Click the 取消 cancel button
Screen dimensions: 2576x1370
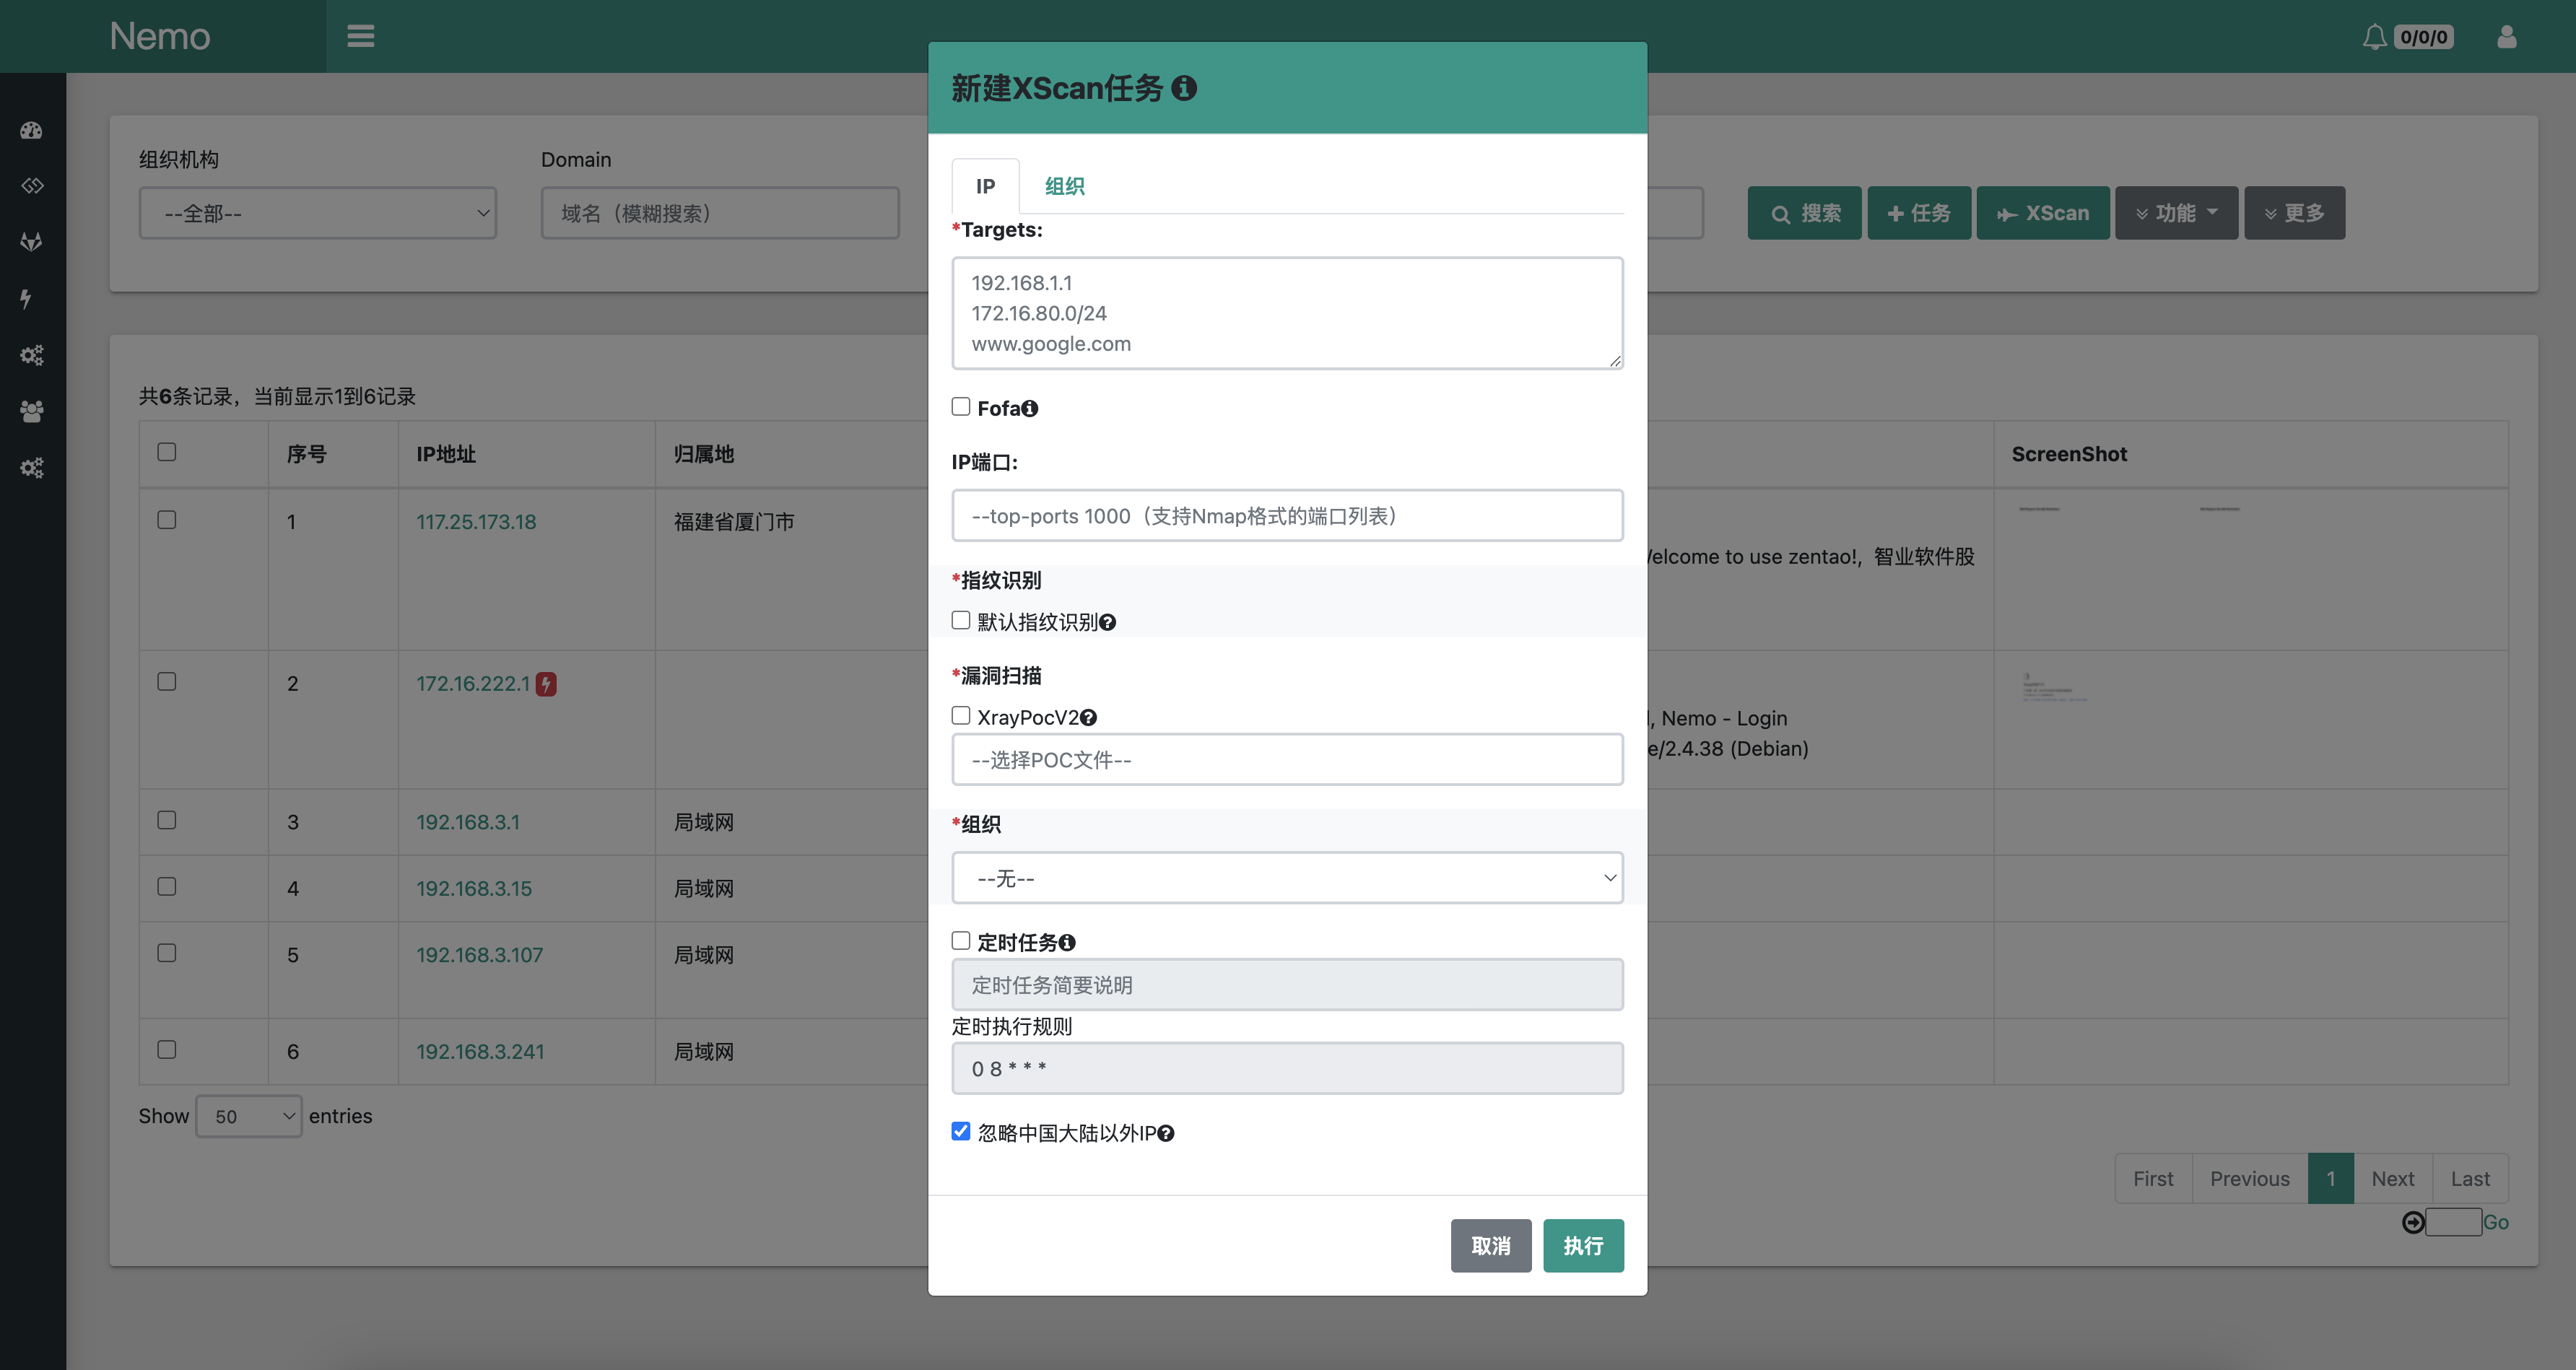tap(1491, 1246)
